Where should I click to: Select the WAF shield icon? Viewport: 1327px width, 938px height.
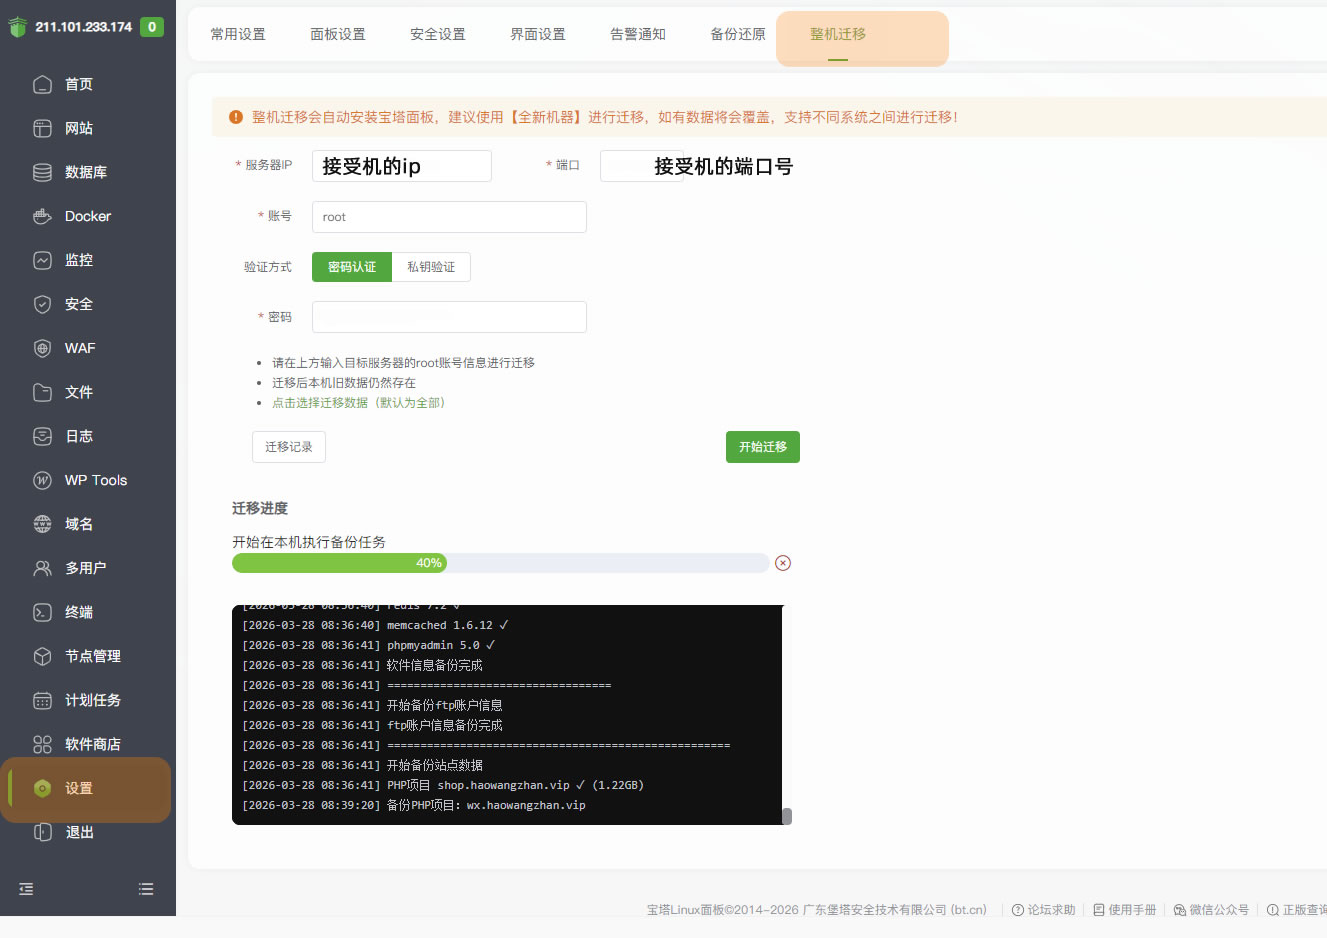coord(42,348)
